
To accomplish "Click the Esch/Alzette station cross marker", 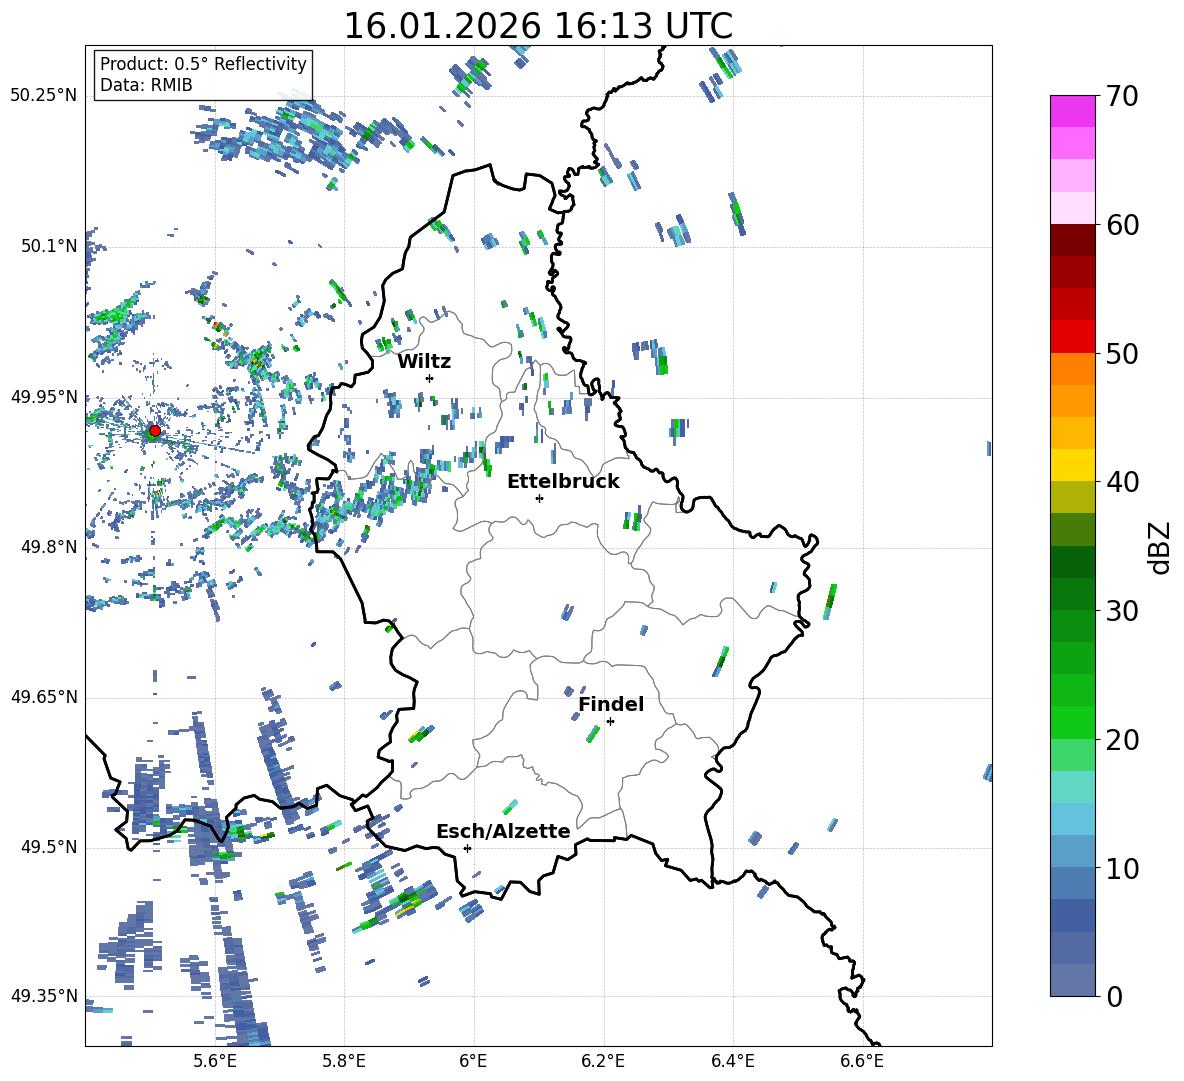I will click(x=467, y=848).
